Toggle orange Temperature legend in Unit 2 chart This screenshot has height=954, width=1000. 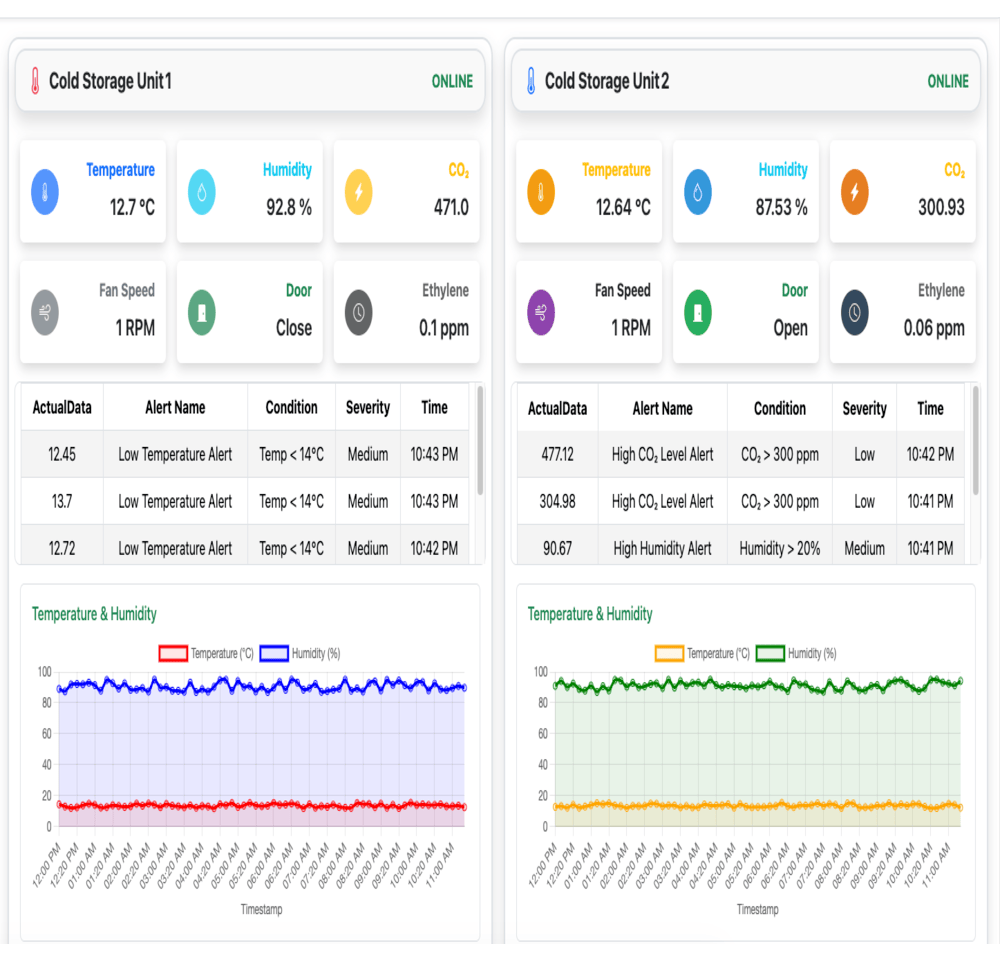(669, 653)
